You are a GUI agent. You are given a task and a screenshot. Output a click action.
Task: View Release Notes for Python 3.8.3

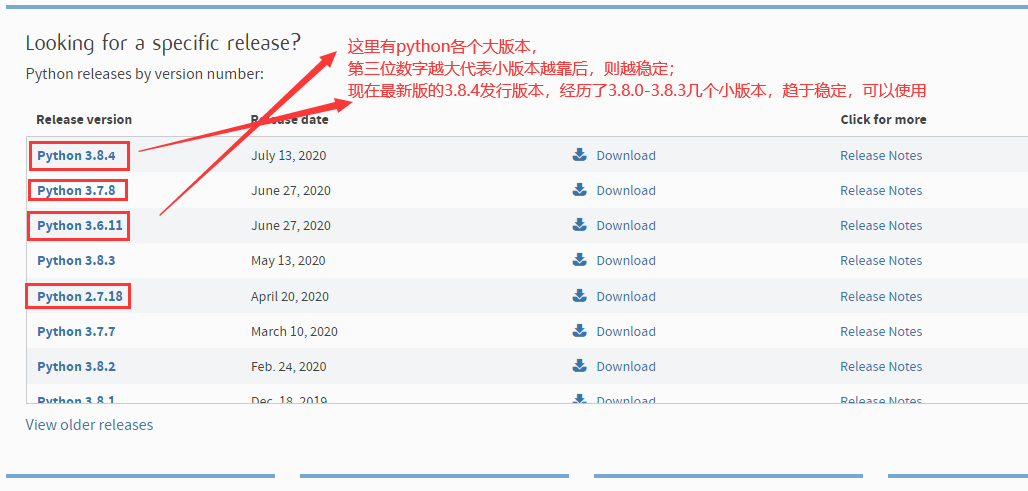(x=881, y=261)
